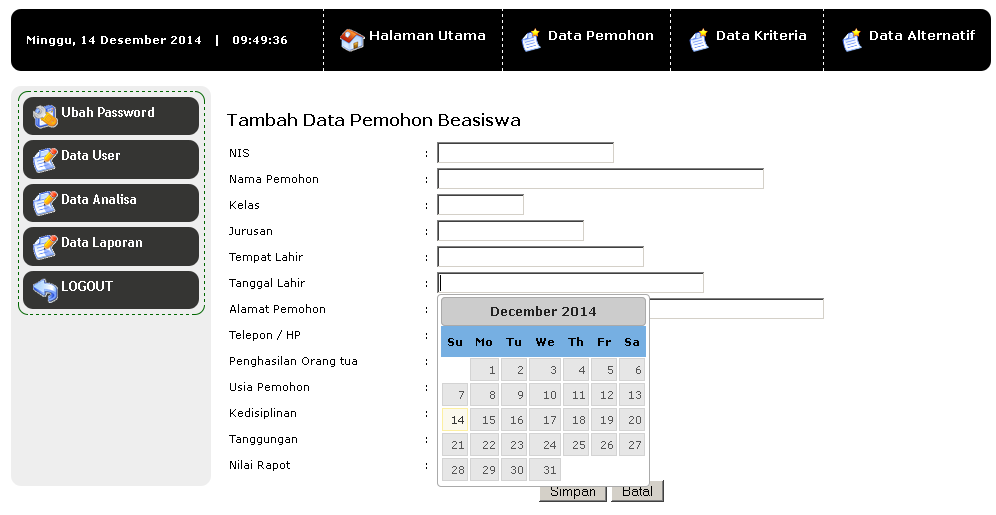Choose day 18 in the datepicker

point(576,420)
